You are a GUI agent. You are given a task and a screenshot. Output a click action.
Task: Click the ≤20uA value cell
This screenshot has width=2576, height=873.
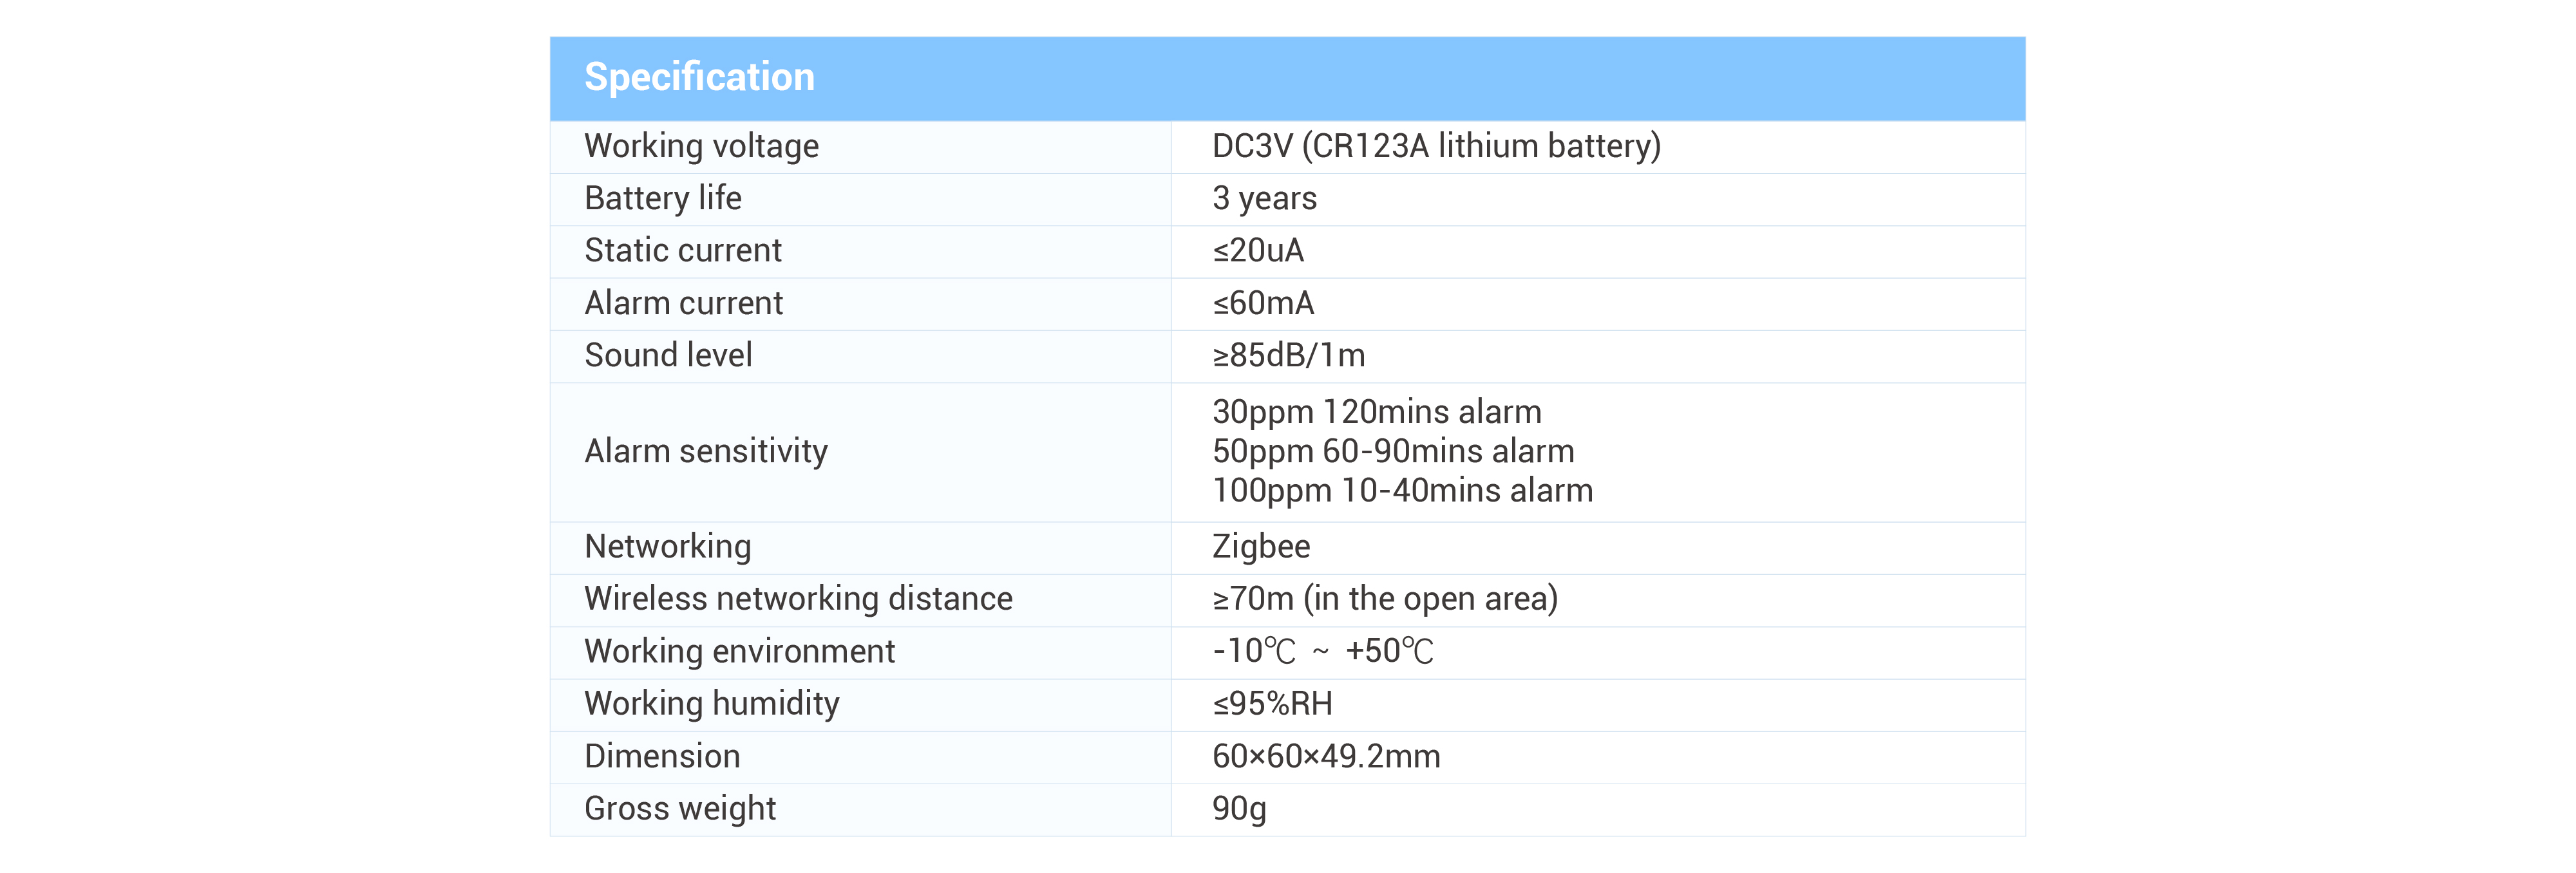click(x=1257, y=251)
